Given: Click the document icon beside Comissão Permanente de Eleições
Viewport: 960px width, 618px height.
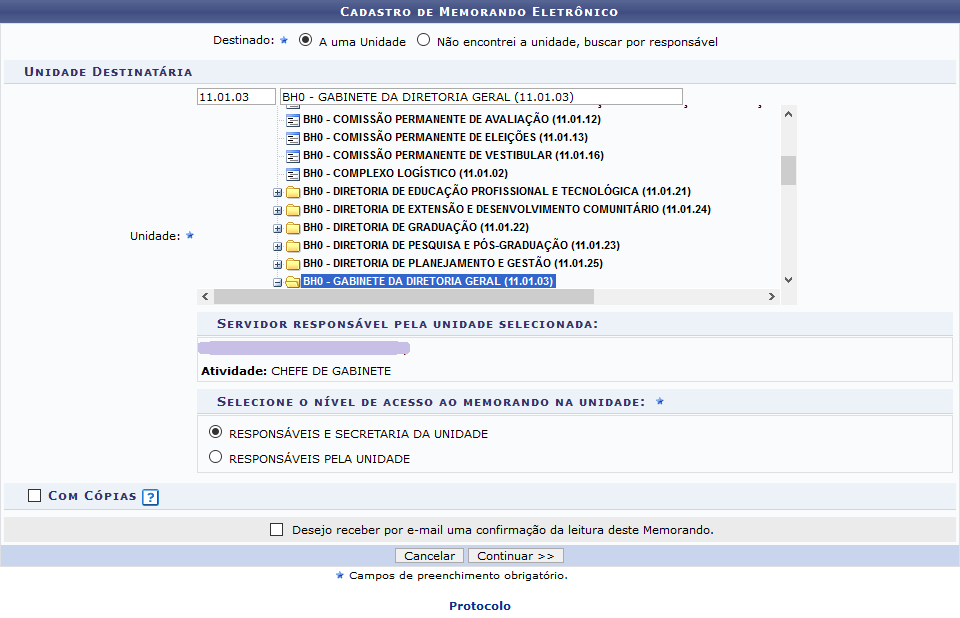Looking at the screenshot, I should 293,138.
